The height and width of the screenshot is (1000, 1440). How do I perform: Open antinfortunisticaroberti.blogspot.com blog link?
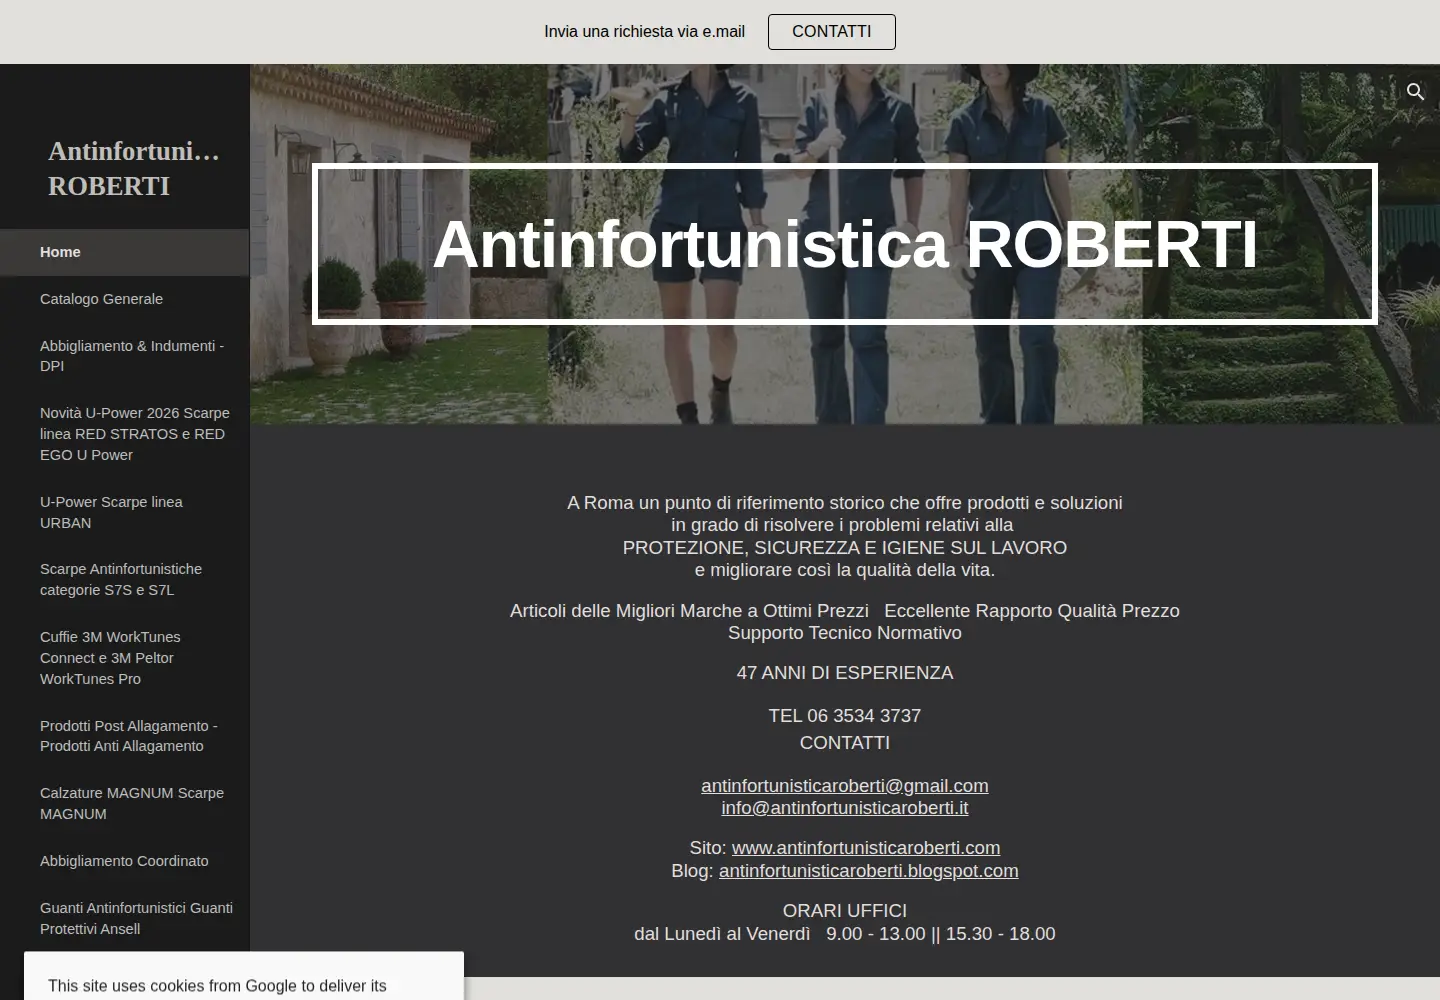868,871
